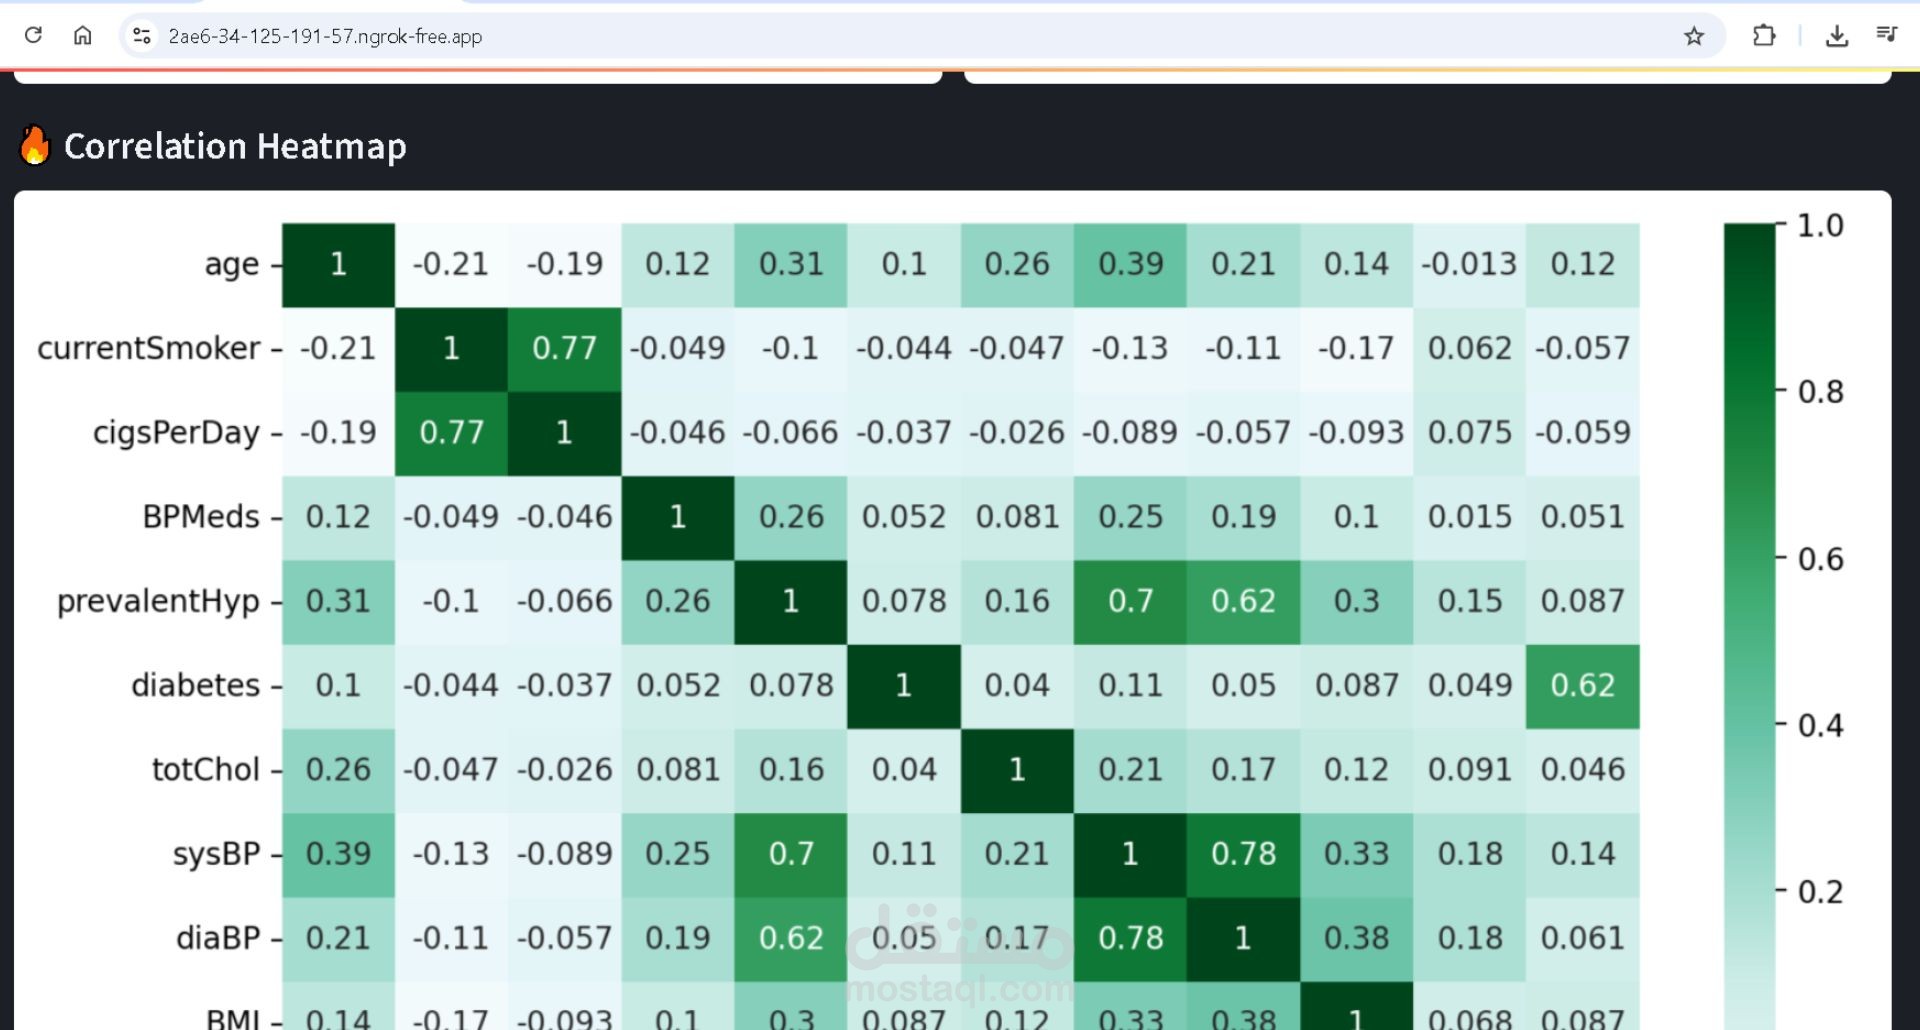
Task: Click the Correlation Heatmap heading
Action: click(235, 146)
